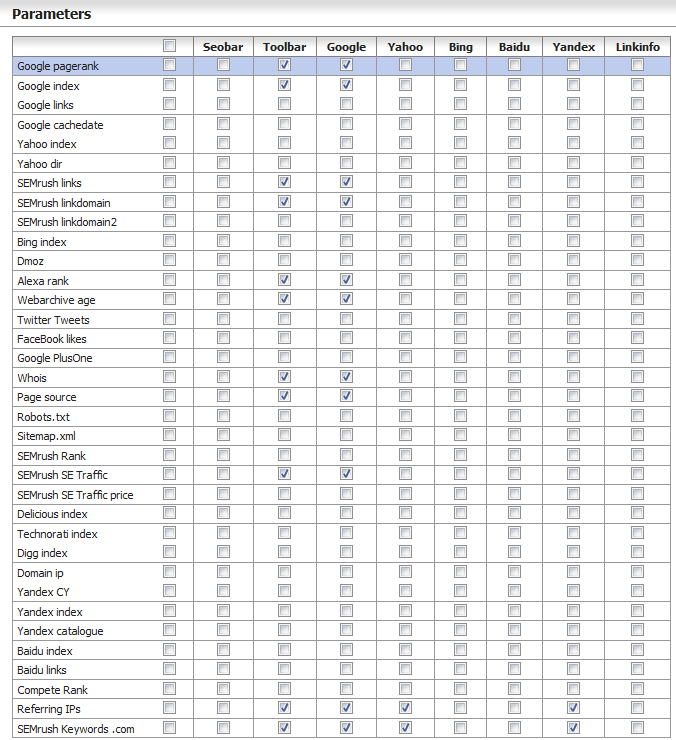This screenshot has width=676, height=740.
Task: Uncheck Yahoo for SEMrush Keywords .com
Action: [405, 727]
